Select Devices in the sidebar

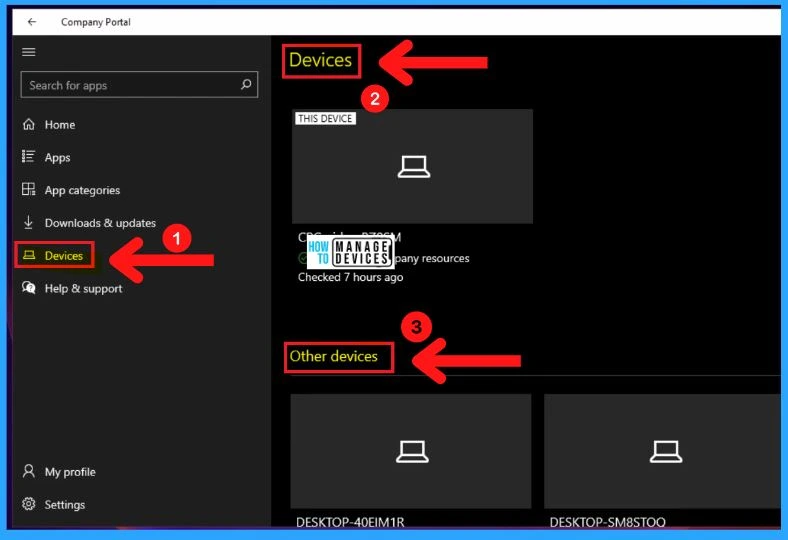point(64,256)
